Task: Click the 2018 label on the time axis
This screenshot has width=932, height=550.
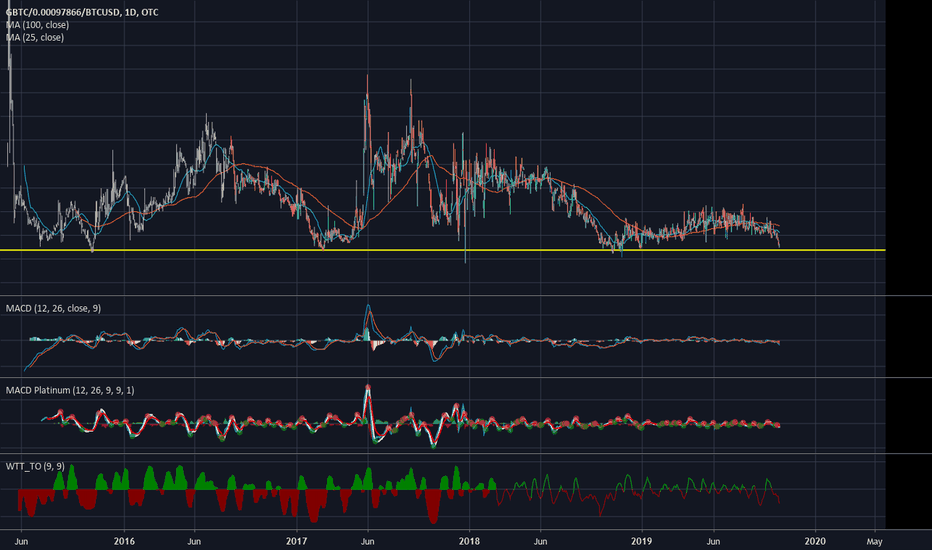Action: 469,541
